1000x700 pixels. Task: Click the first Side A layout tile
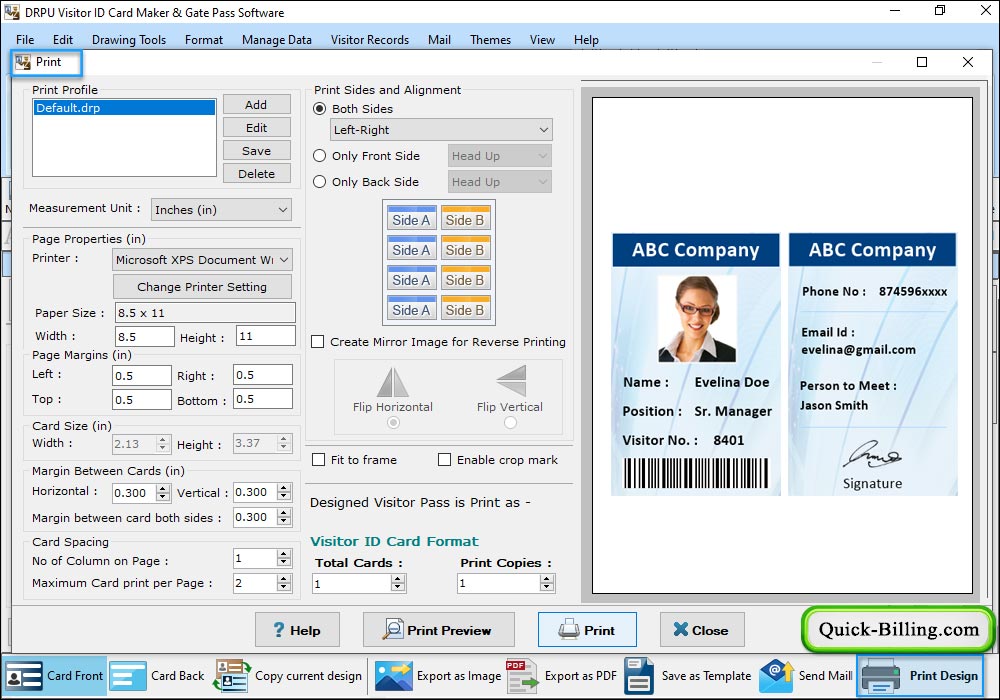(411, 218)
